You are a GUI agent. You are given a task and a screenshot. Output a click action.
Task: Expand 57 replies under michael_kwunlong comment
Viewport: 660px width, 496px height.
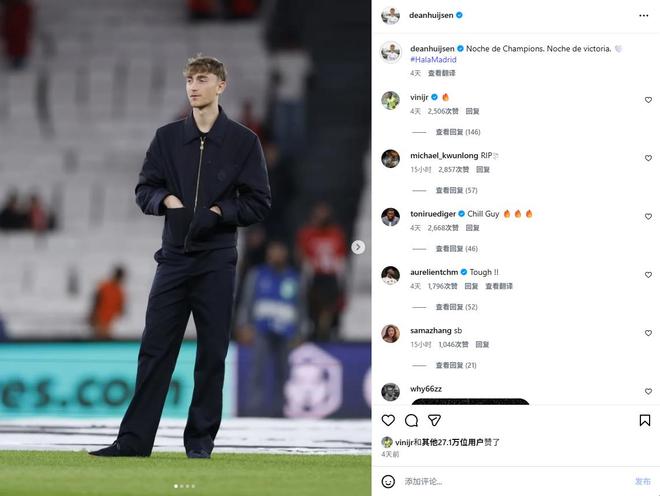click(456, 190)
